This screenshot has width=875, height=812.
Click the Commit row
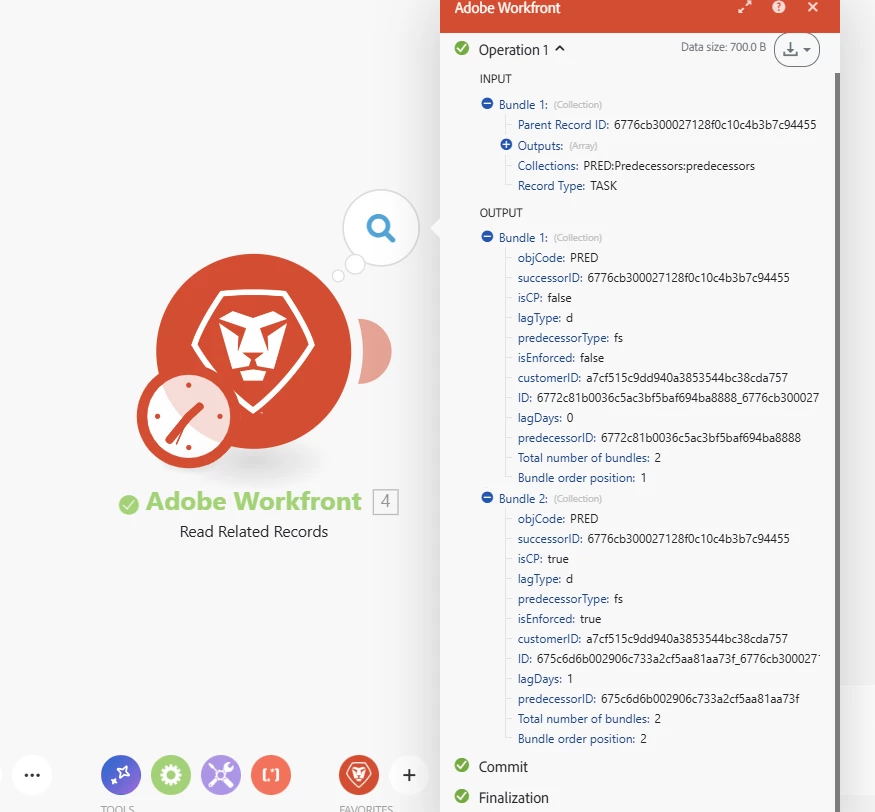tap(503, 767)
